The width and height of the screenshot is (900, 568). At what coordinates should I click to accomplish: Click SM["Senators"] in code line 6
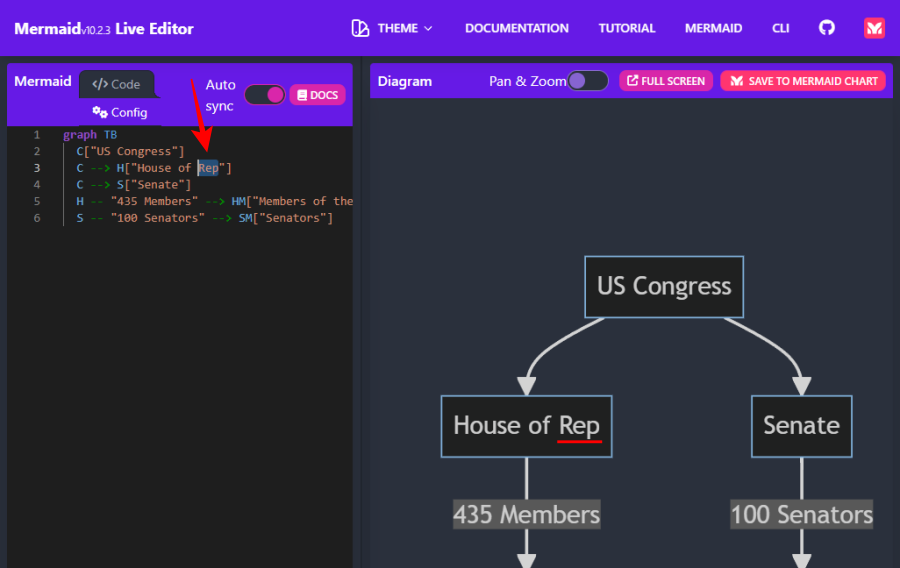click(286, 218)
